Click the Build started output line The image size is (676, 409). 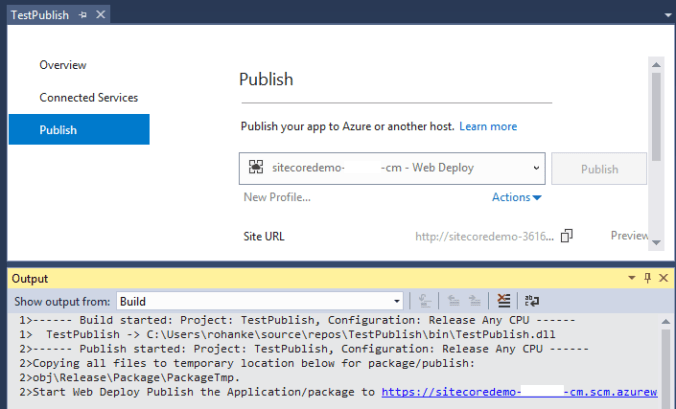coord(297,320)
